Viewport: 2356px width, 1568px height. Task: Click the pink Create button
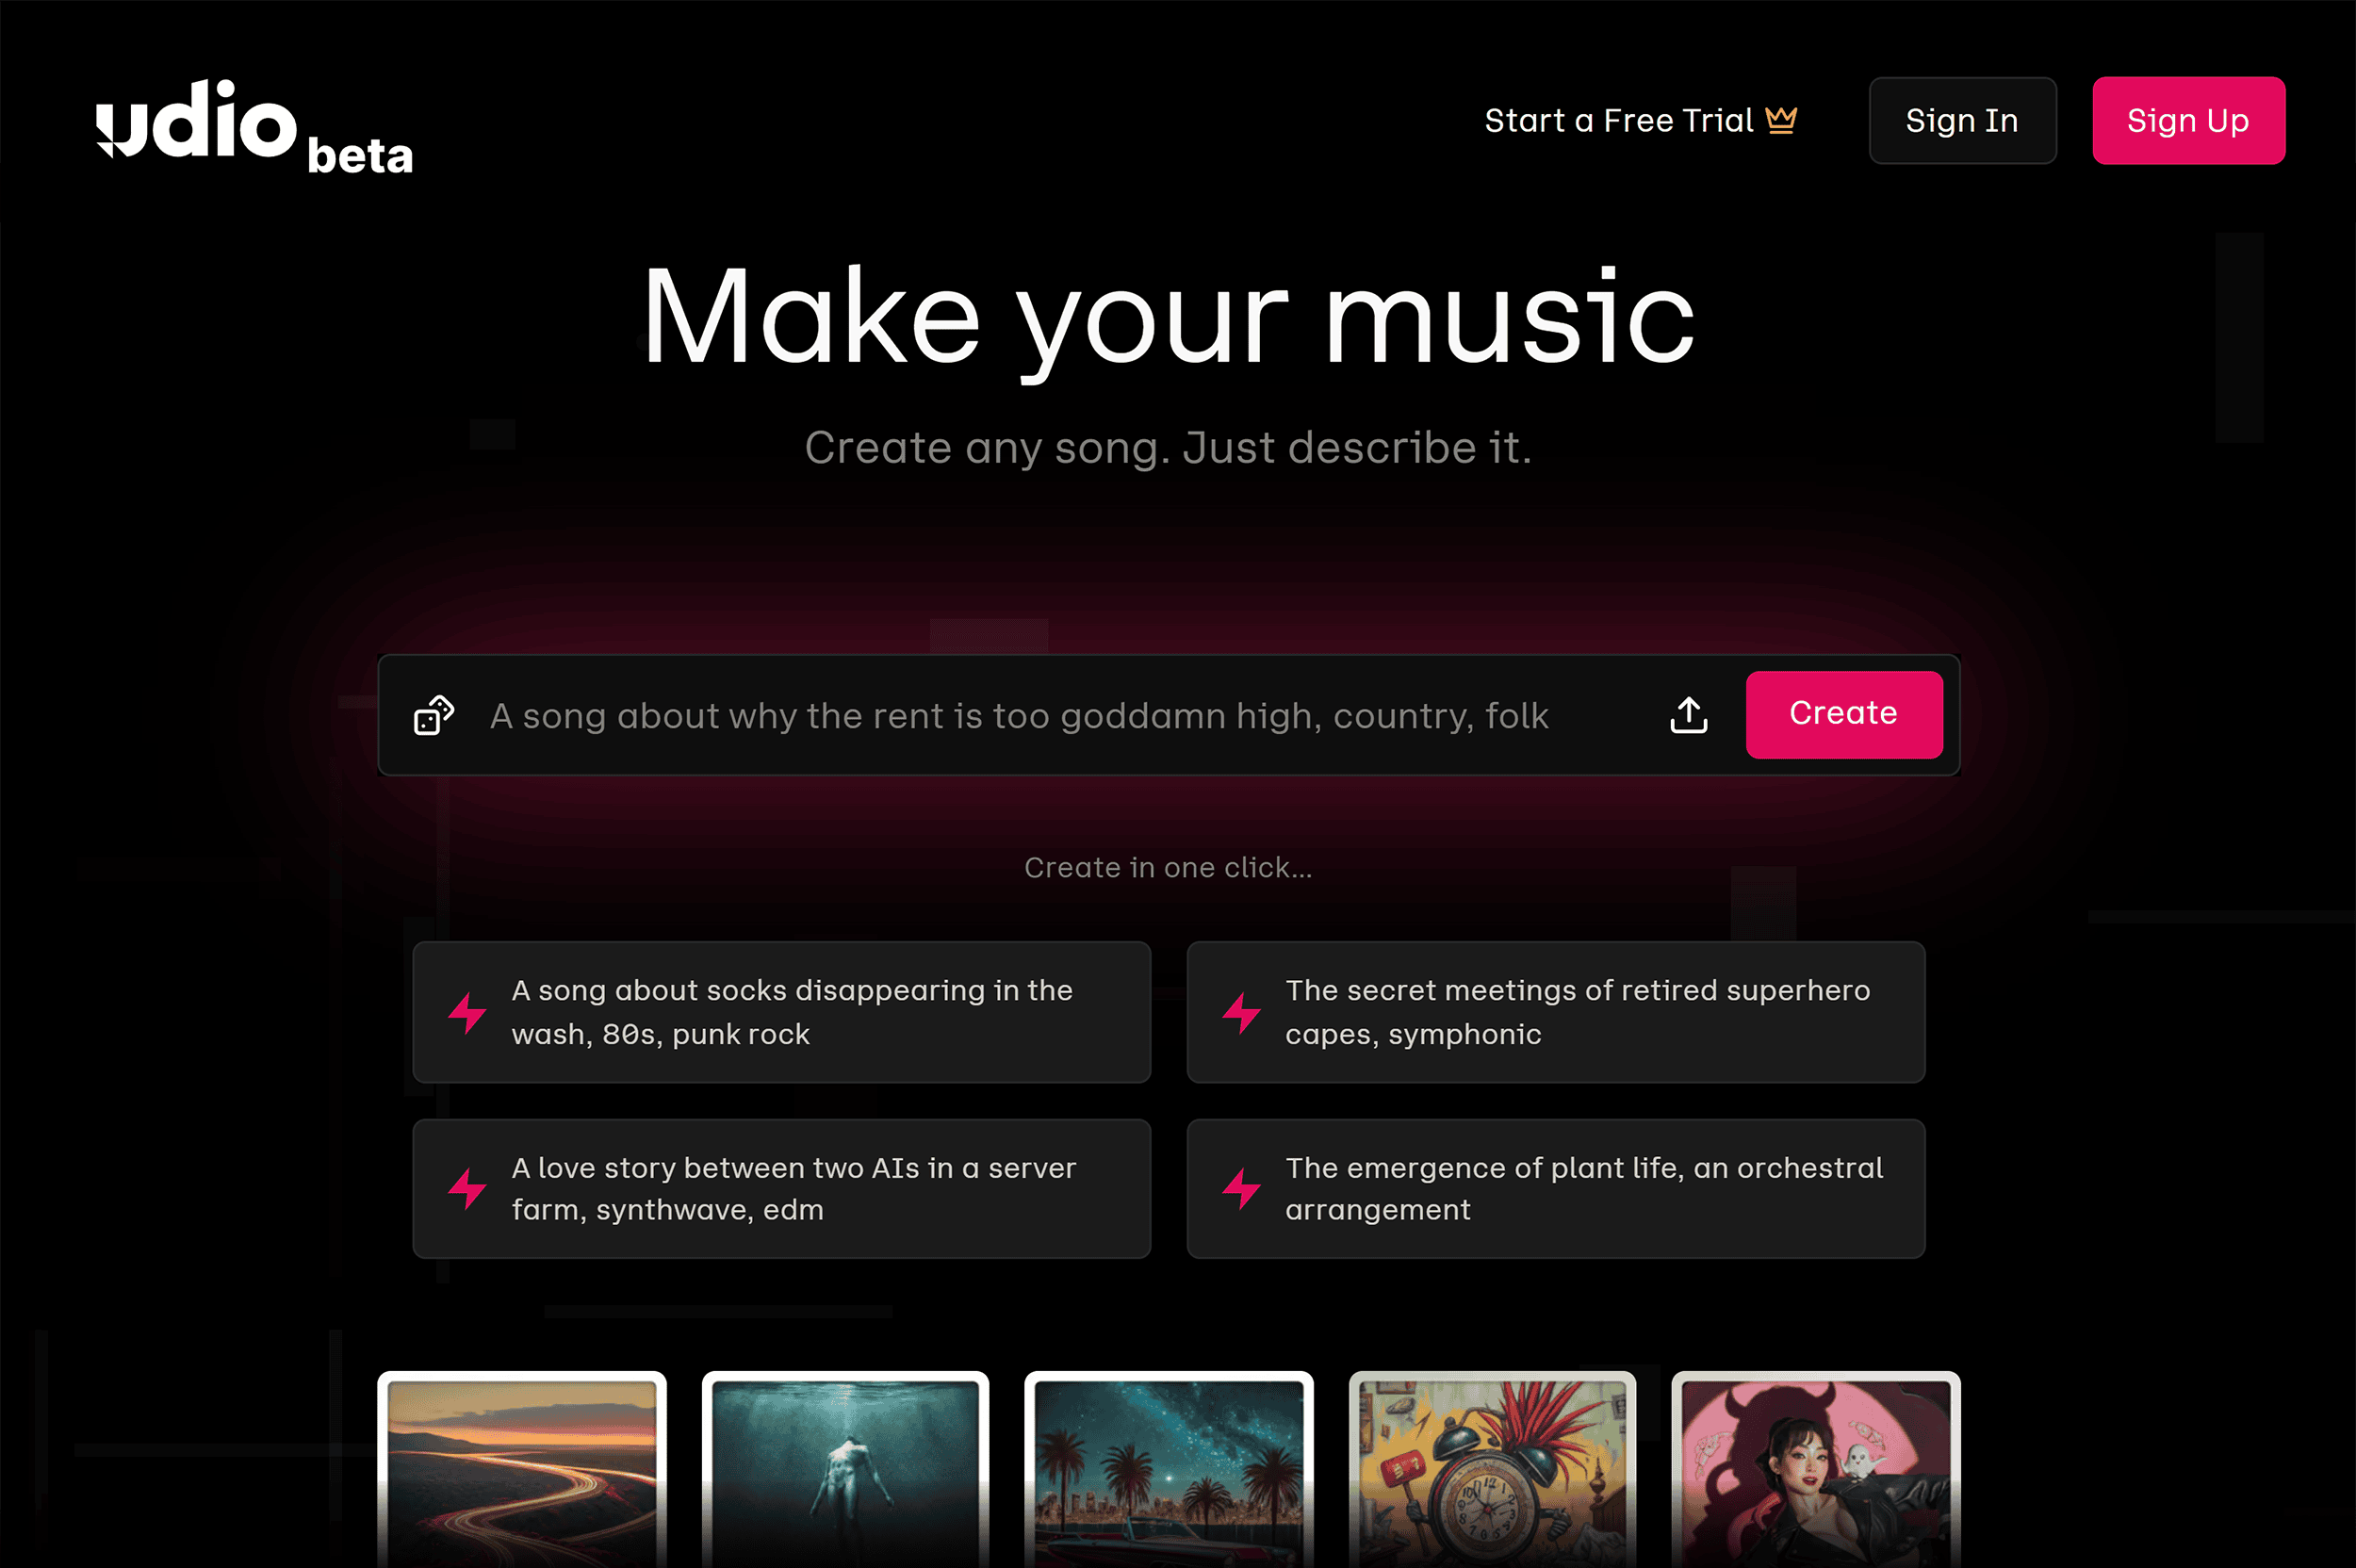[x=1843, y=714]
